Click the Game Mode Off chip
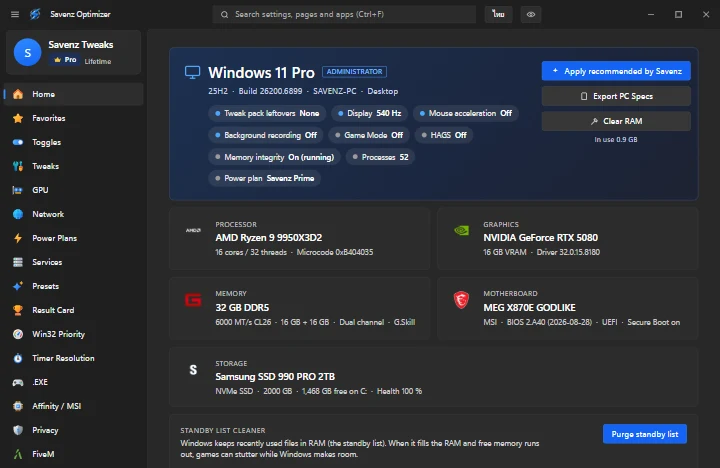The height and width of the screenshot is (468, 720). click(369, 135)
